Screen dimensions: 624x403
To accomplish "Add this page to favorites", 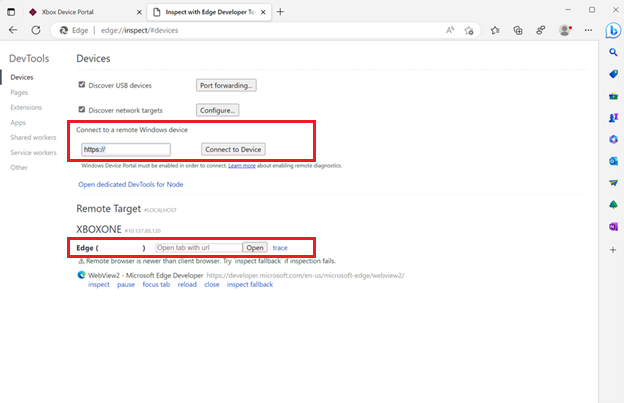I will pos(469,30).
